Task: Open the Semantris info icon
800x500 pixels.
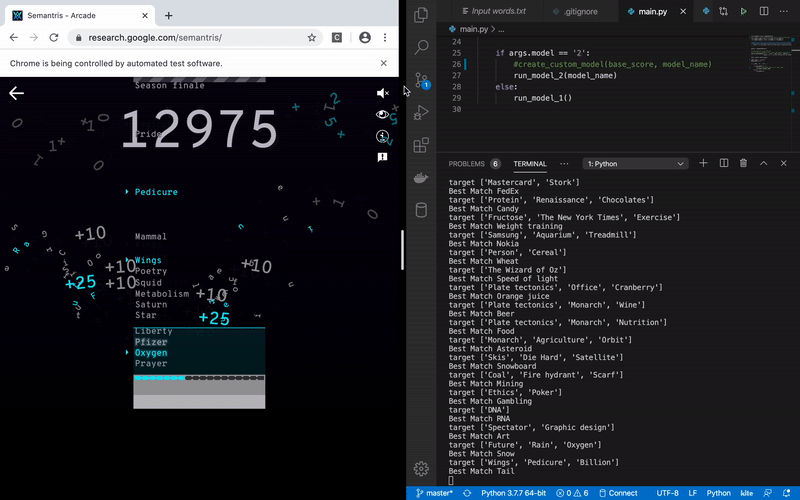Action: pos(382,136)
